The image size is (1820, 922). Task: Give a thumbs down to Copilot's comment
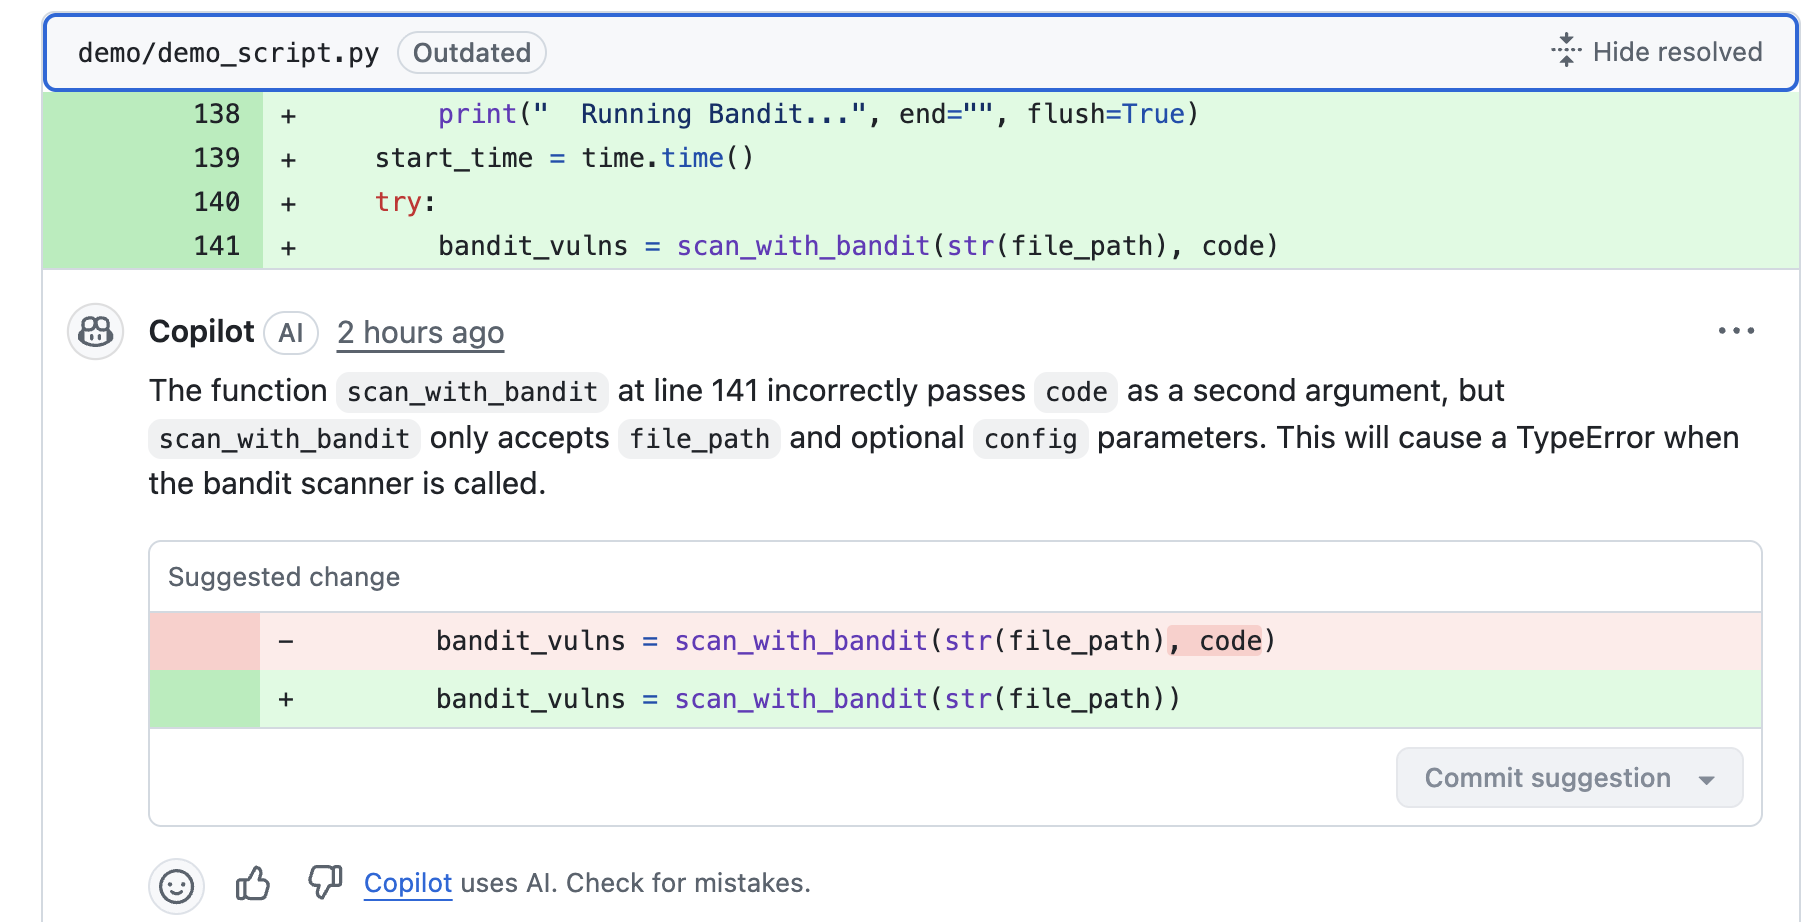click(325, 882)
